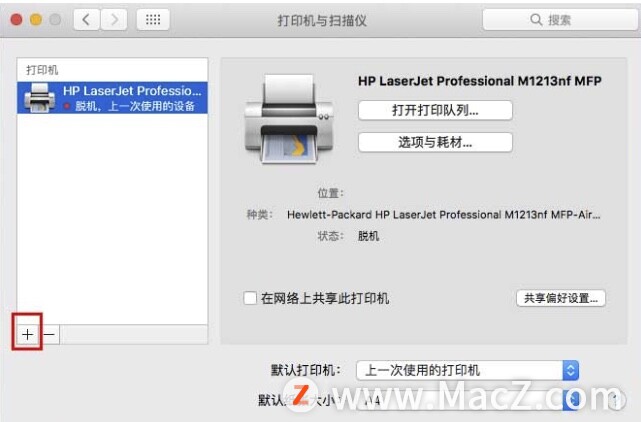Click the red close window button
This screenshot has width=641, height=422.
click(x=16, y=19)
